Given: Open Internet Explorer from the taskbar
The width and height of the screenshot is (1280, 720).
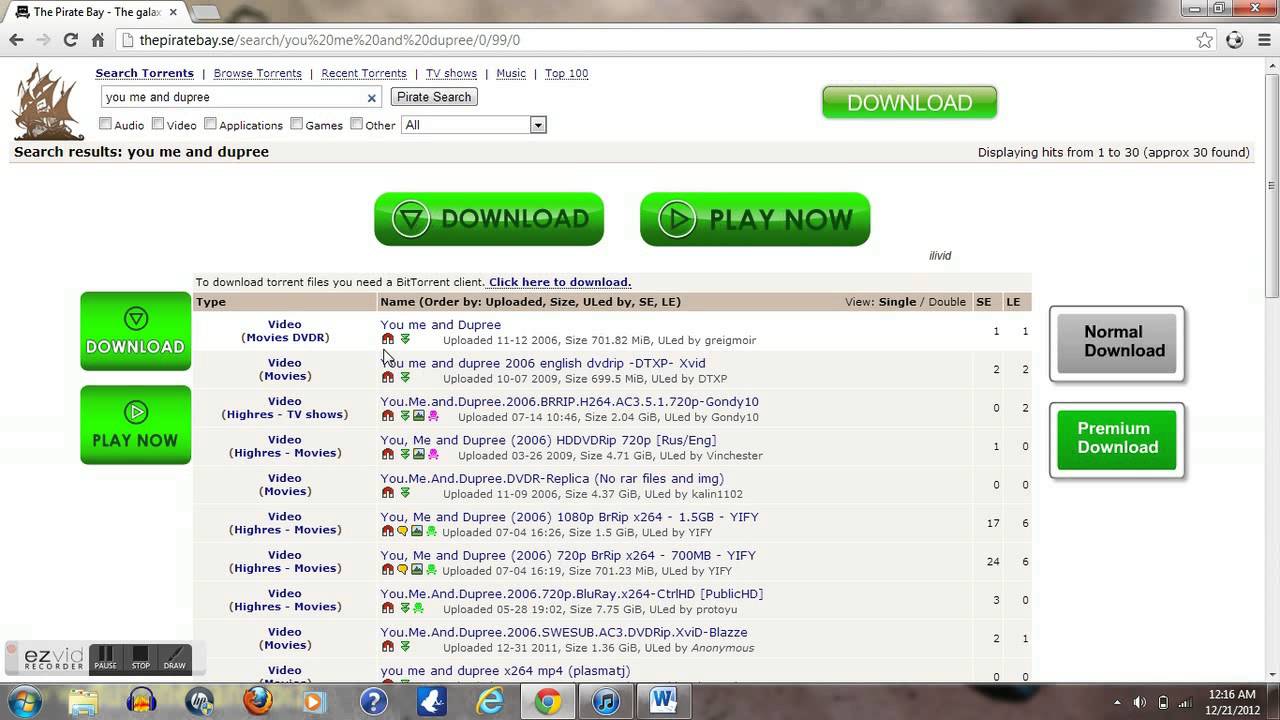Looking at the screenshot, I should 490,701.
